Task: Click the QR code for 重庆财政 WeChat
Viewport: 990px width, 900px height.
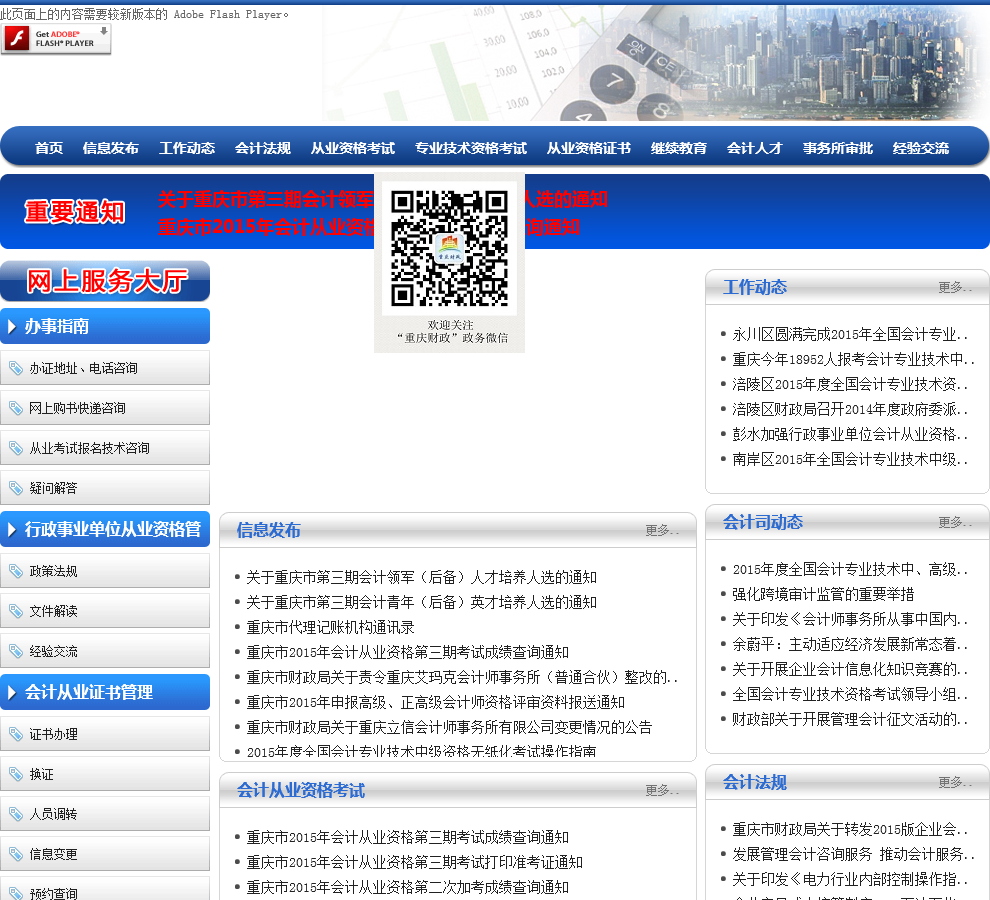Action: pyautogui.click(x=450, y=248)
